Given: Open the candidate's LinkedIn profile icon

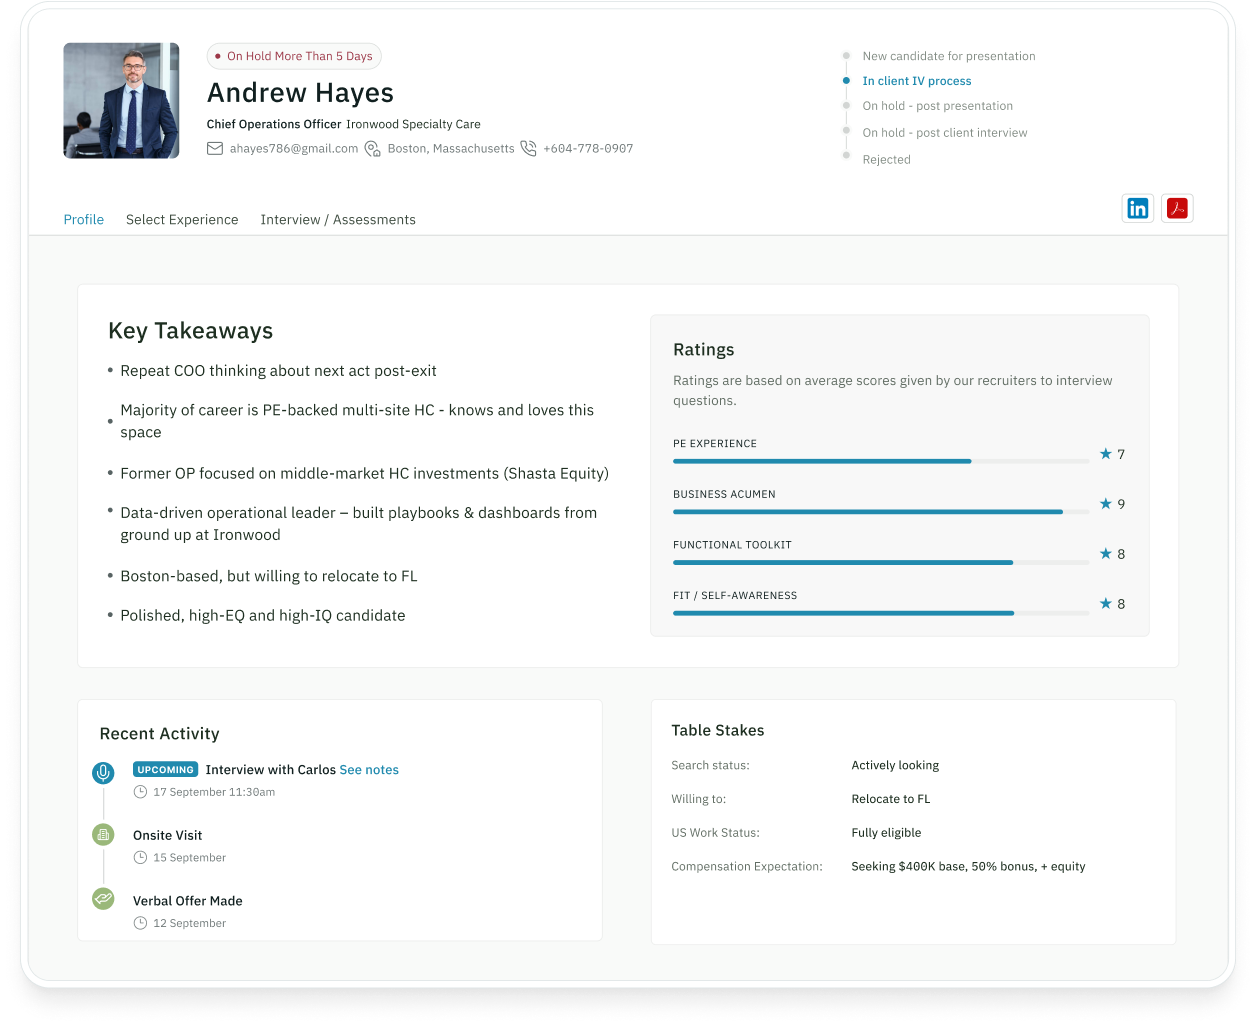Looking at the screenshot, I should coord(1137,208).
